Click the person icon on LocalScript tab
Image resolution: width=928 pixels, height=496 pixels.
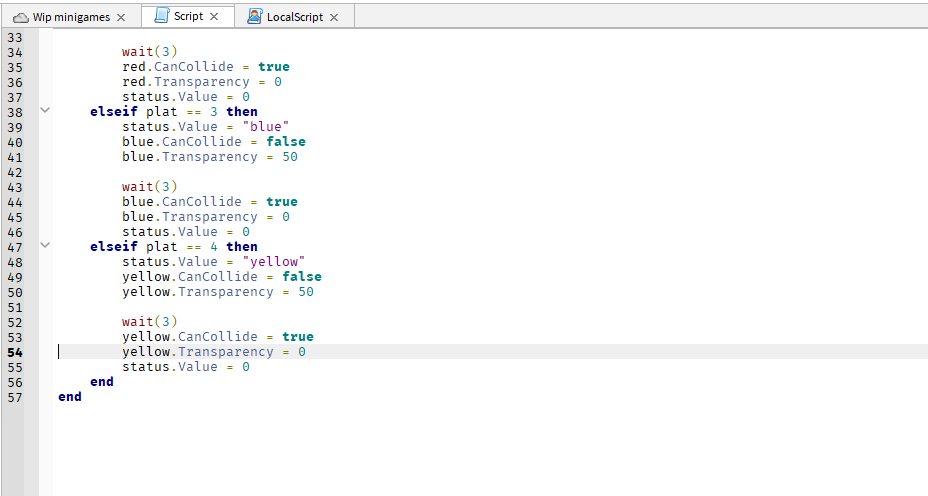coord(254,17)
